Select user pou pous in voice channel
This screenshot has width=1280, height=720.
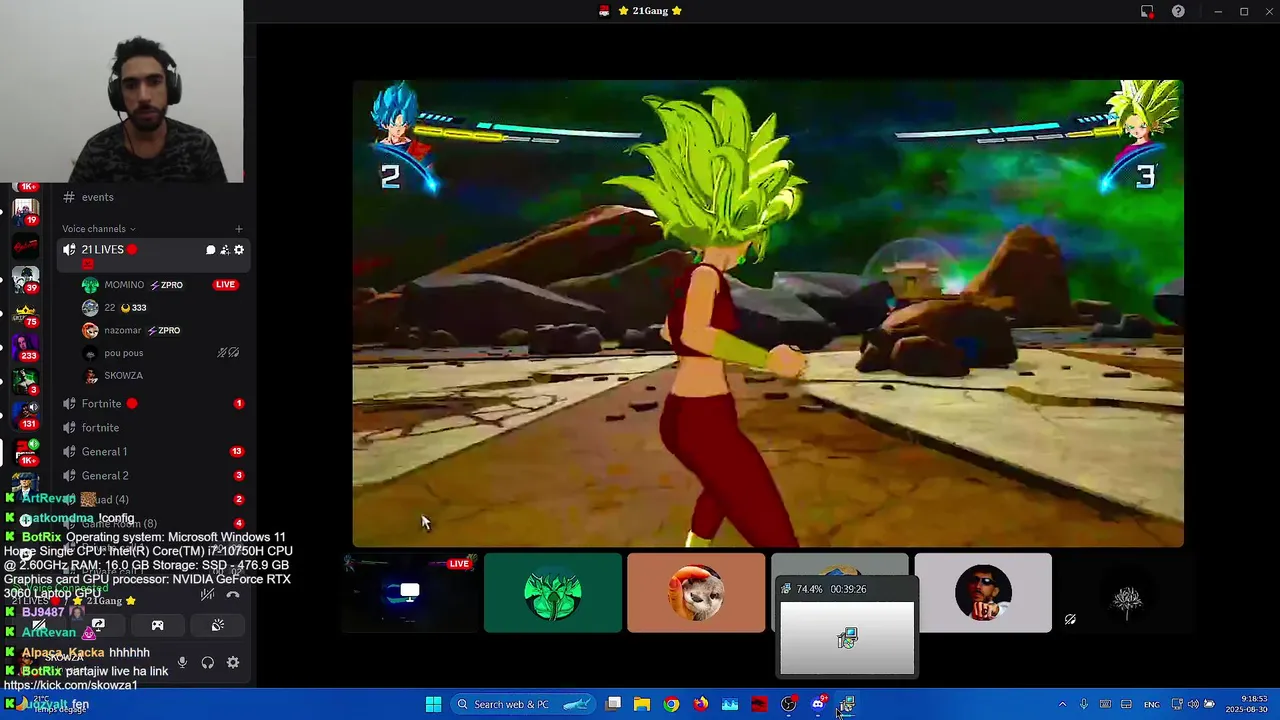[x=123, y=353]
